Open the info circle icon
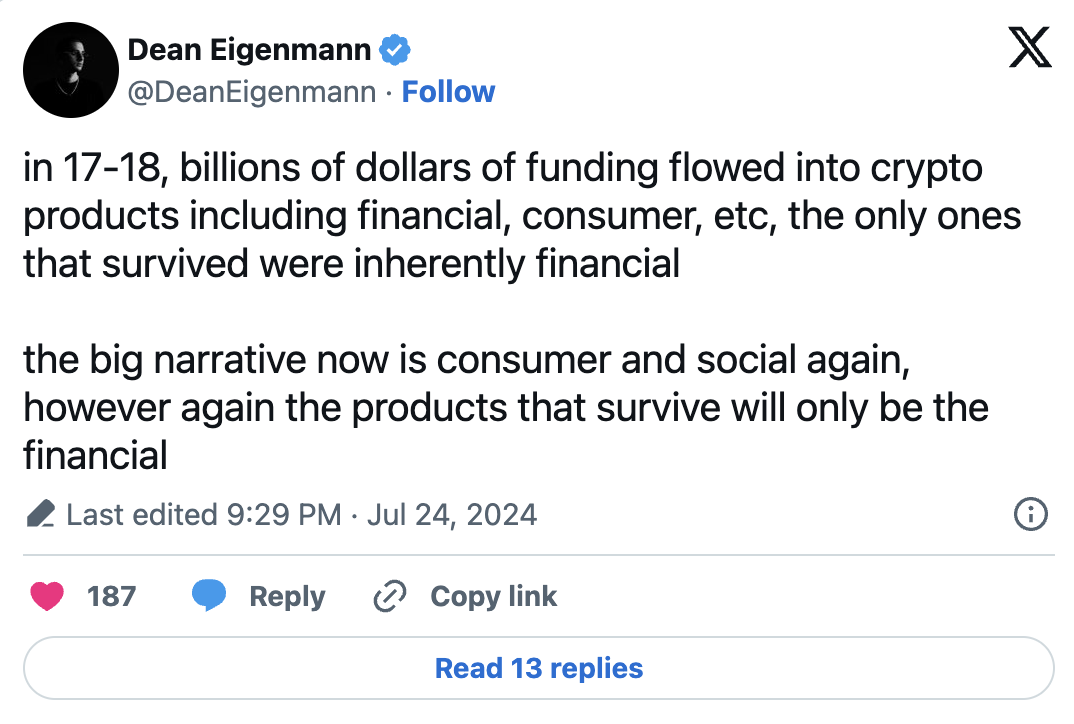1074x724 pixels. (x=1030, y=515)
